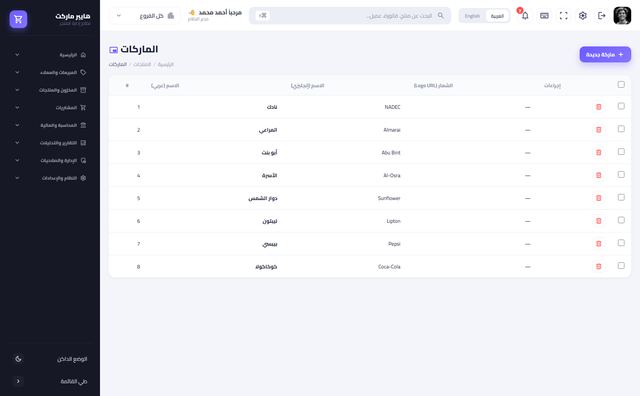
Task: Expand الرئيسية home menu in sidebar
Action: pos(50,55)
